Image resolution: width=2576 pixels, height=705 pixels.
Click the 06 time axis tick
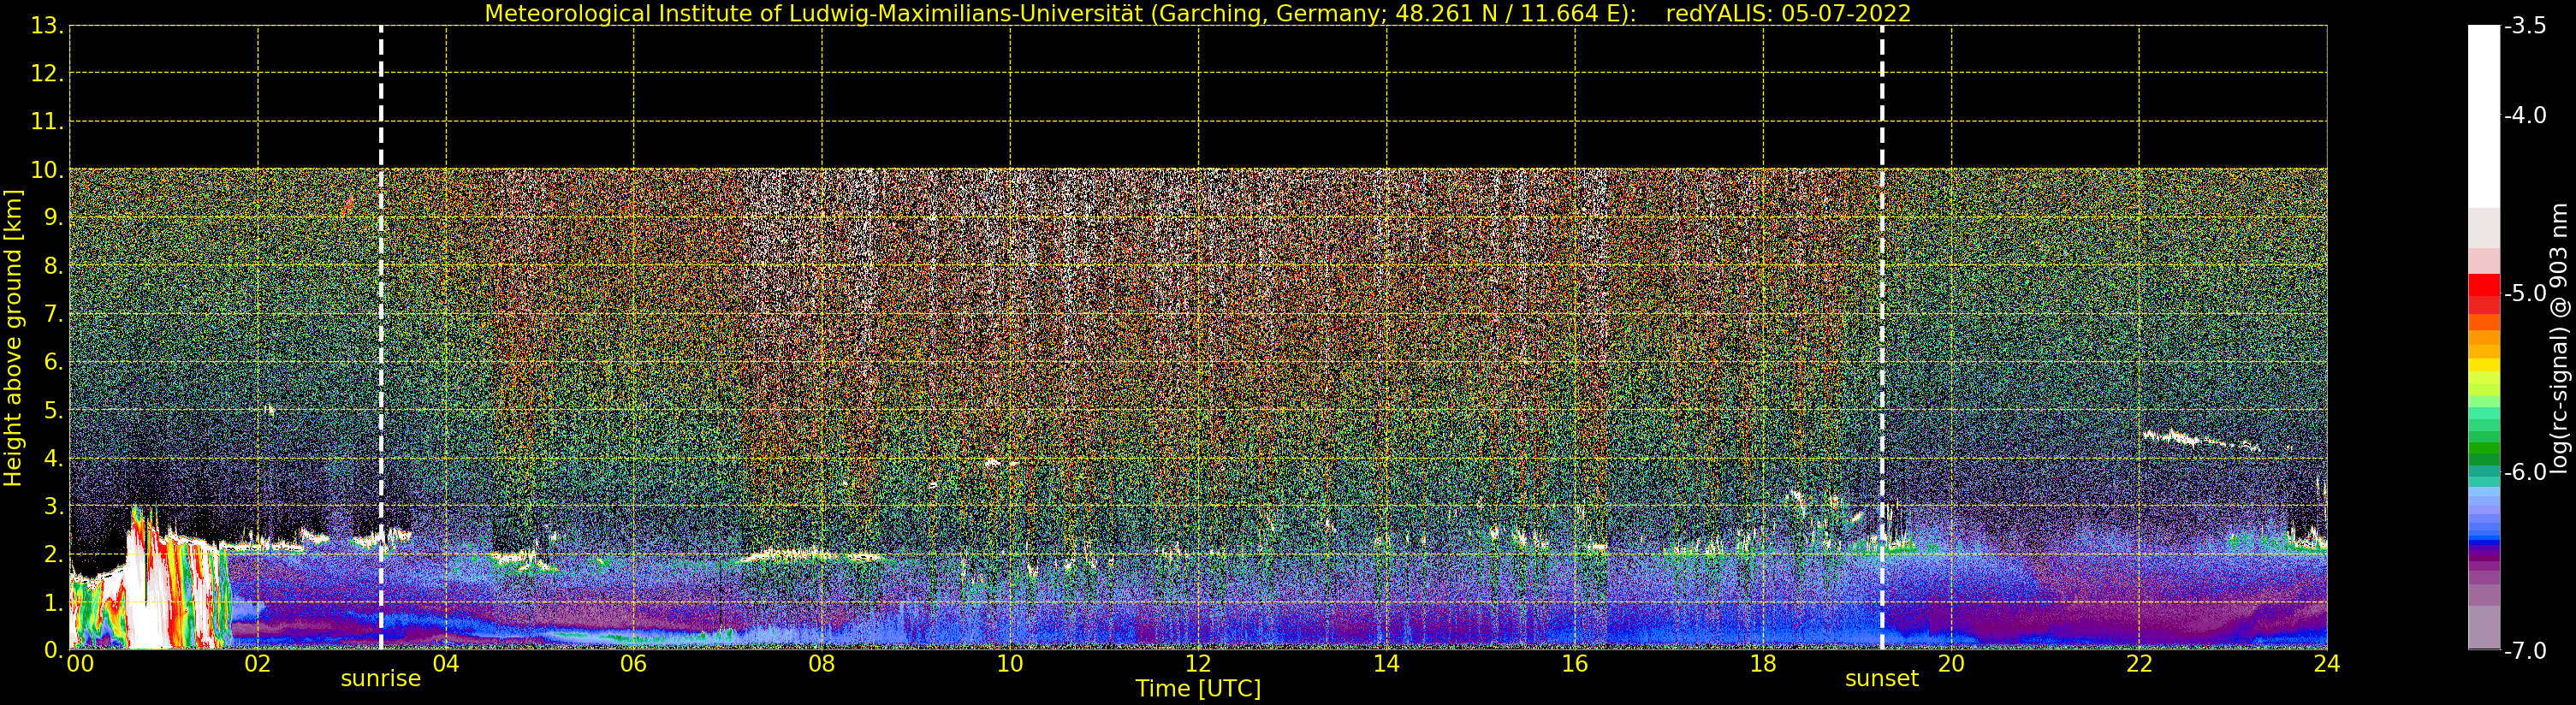point(634,664)
